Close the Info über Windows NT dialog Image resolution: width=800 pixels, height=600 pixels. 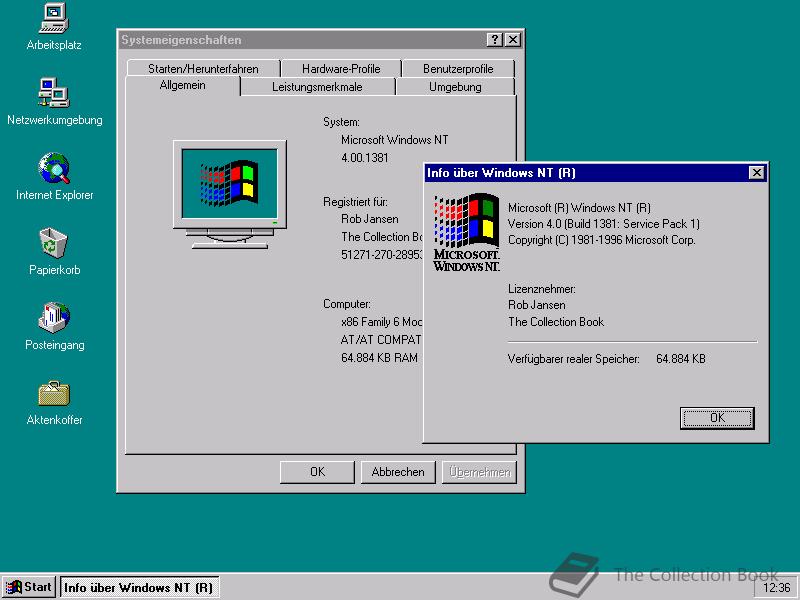pos(757,173)
